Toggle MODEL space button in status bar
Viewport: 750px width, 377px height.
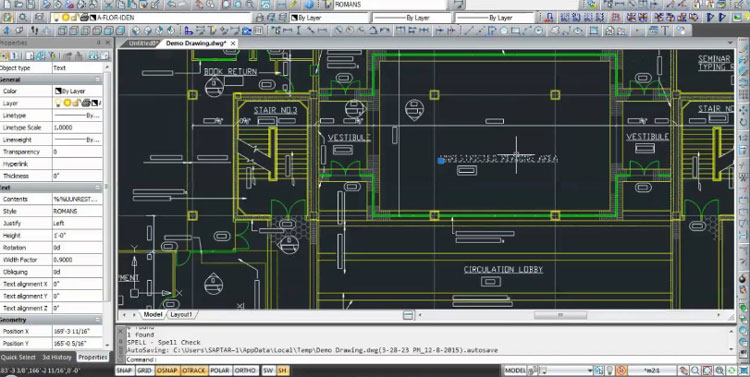(515, 370)
